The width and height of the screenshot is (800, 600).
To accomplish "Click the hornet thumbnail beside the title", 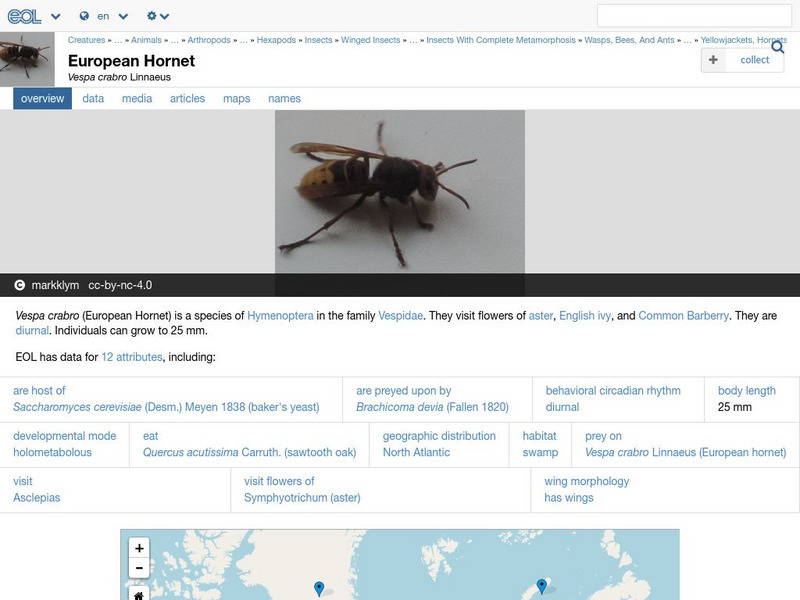I will click(27, 59).
